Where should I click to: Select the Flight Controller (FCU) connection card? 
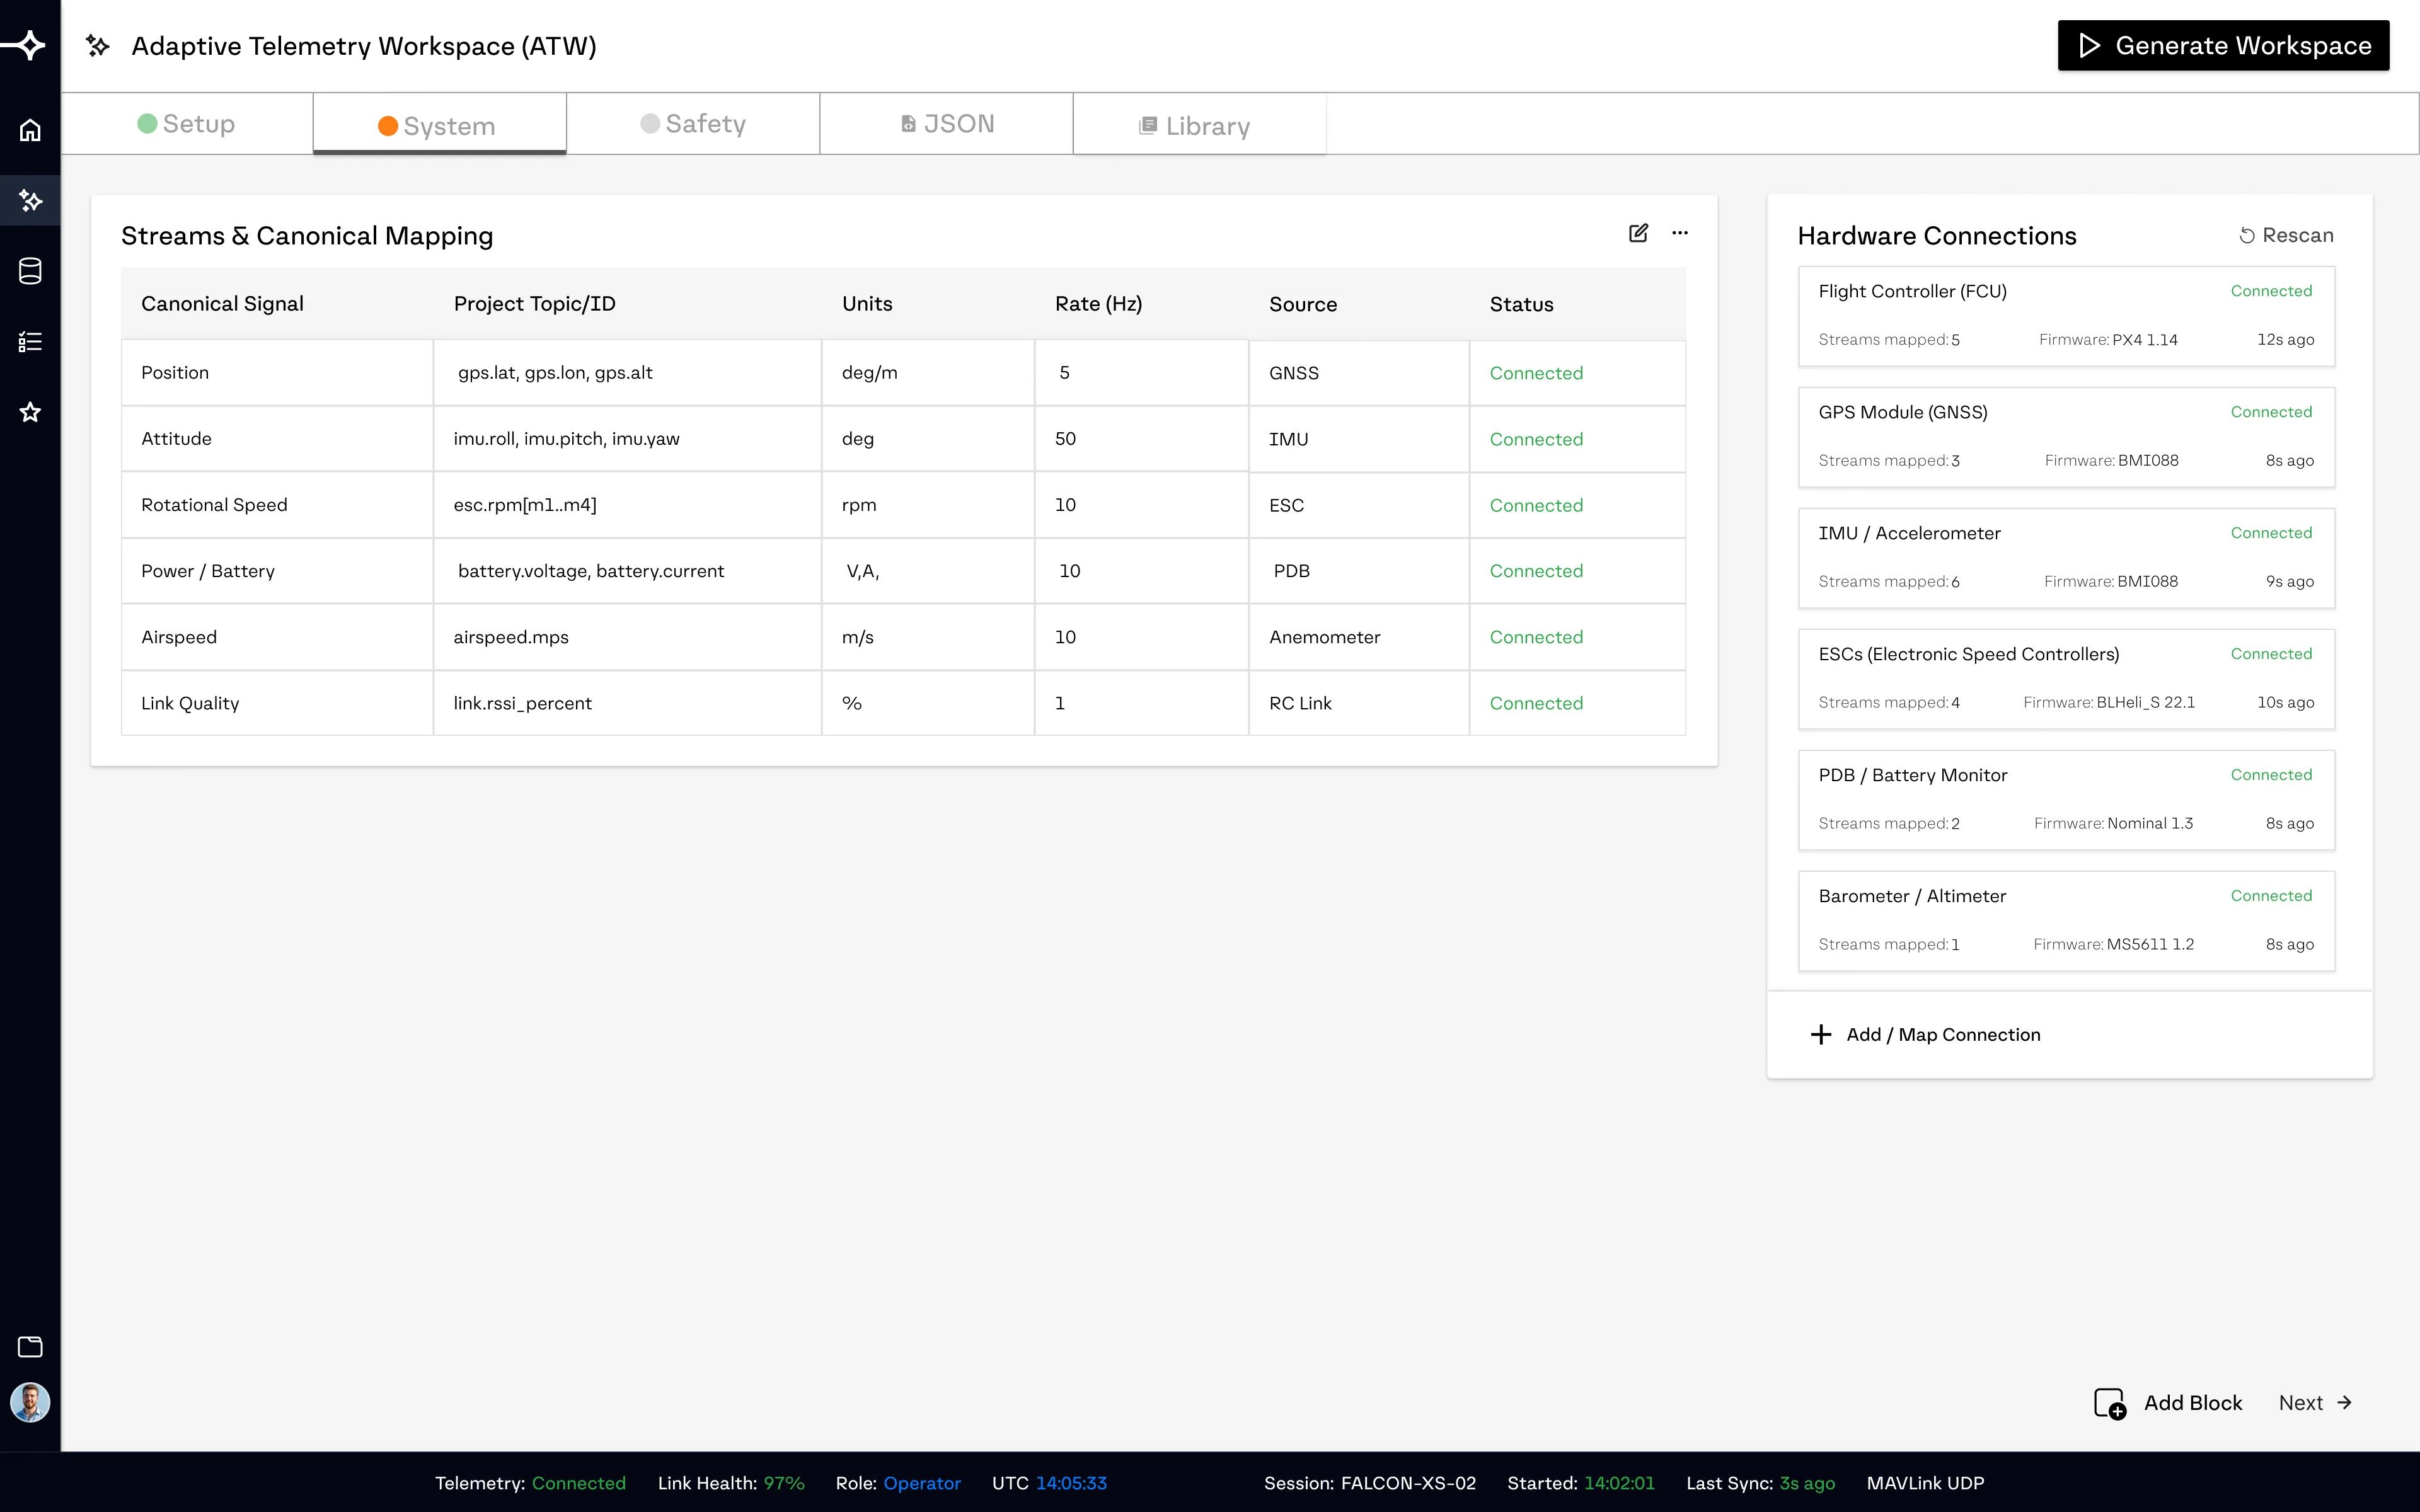(x=2066, y=316)
